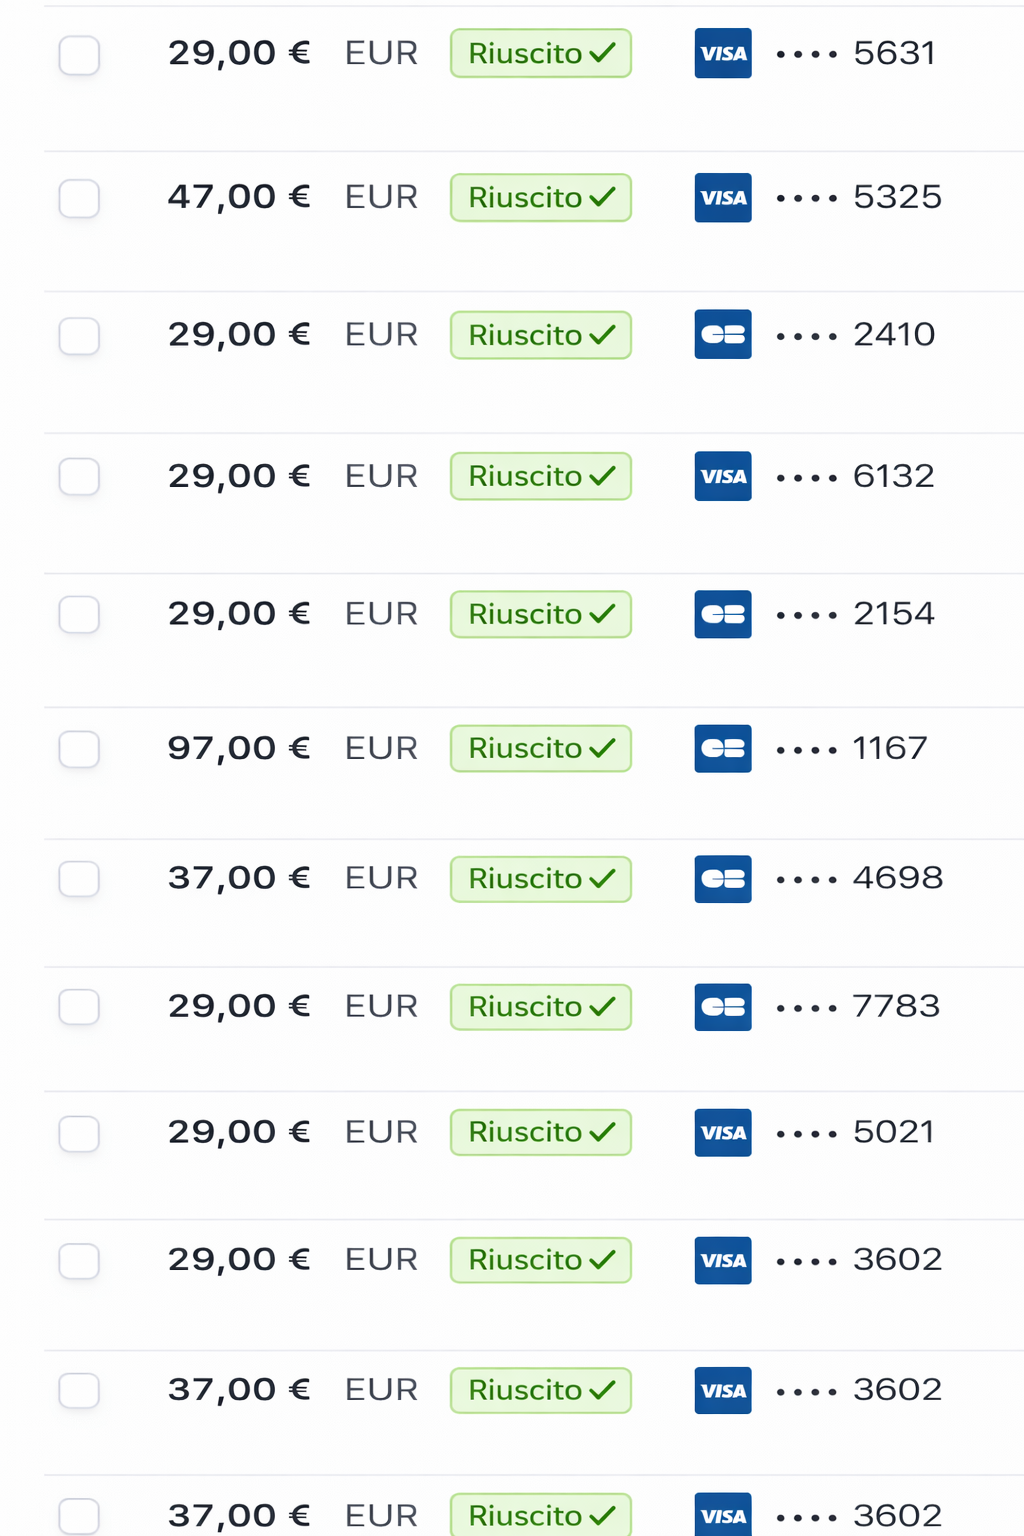Click the CB card icon beside card 4698
This screenshot has width=1024, height=1536.
[x=722, y=879]
